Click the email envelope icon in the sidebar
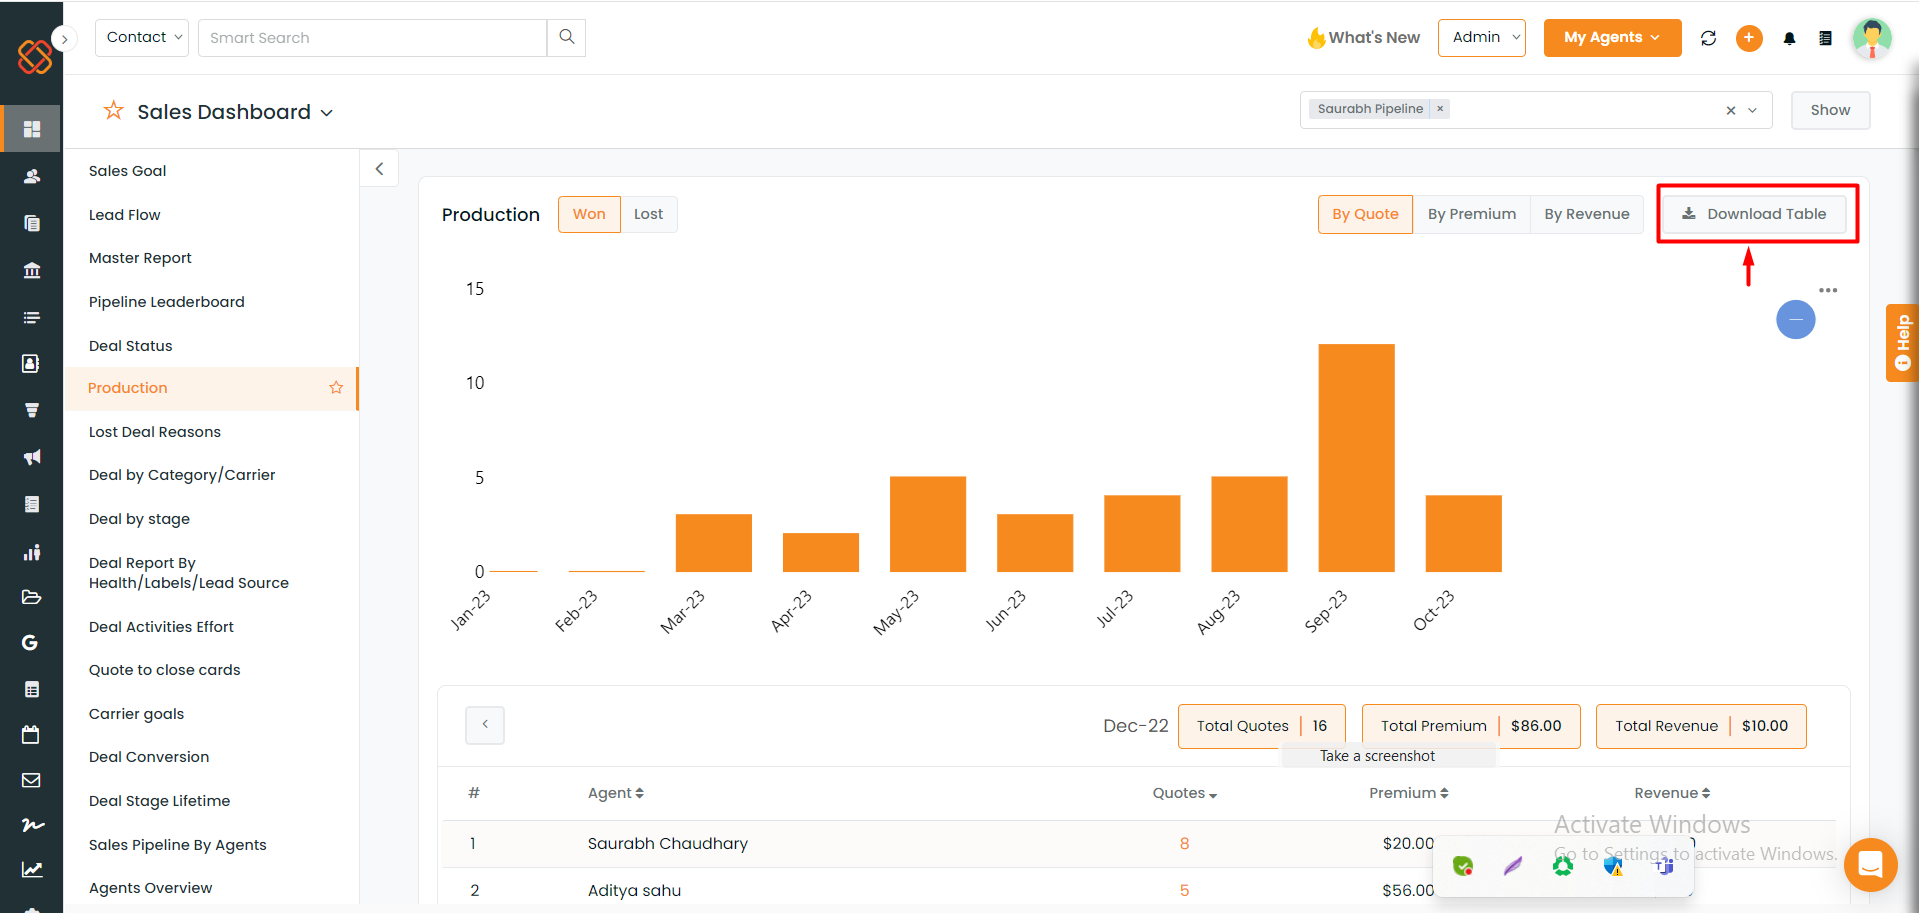 [31, 781]
